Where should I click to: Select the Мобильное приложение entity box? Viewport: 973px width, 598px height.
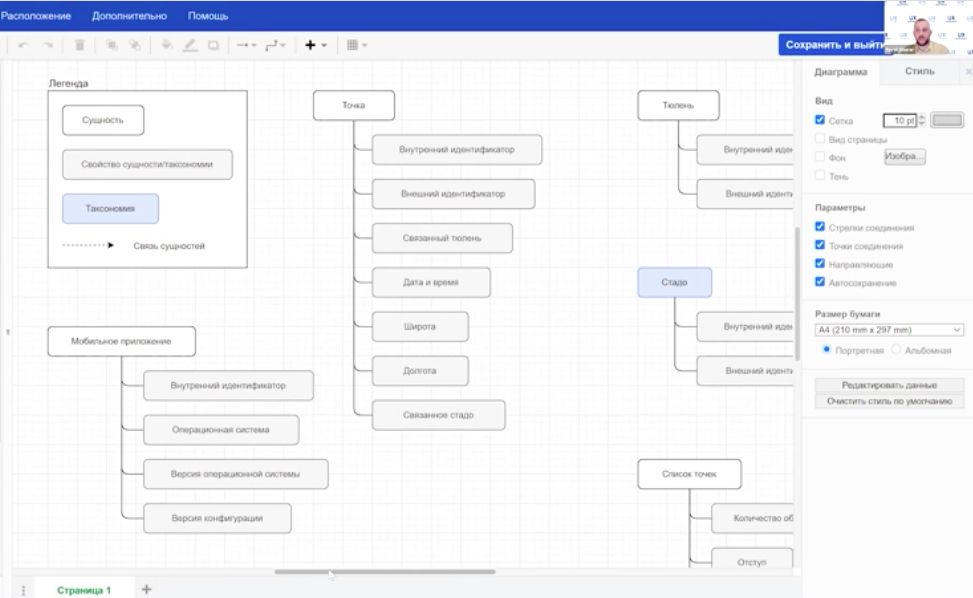click(x=122, y=341)
